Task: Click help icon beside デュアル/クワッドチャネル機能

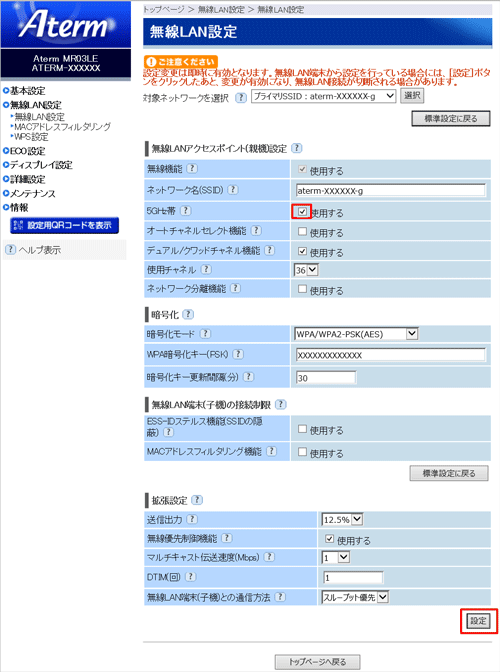Action: (x=269, y=250)
